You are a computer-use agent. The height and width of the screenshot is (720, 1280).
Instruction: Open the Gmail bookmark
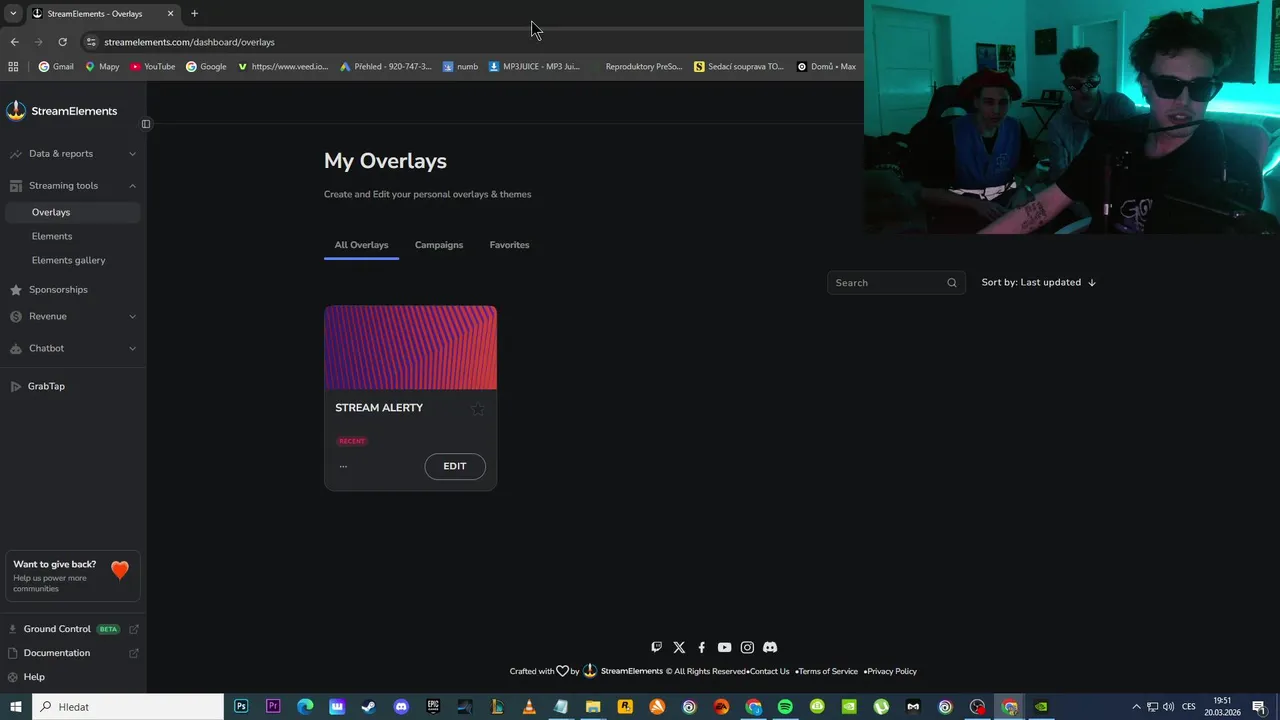(56, 67)
